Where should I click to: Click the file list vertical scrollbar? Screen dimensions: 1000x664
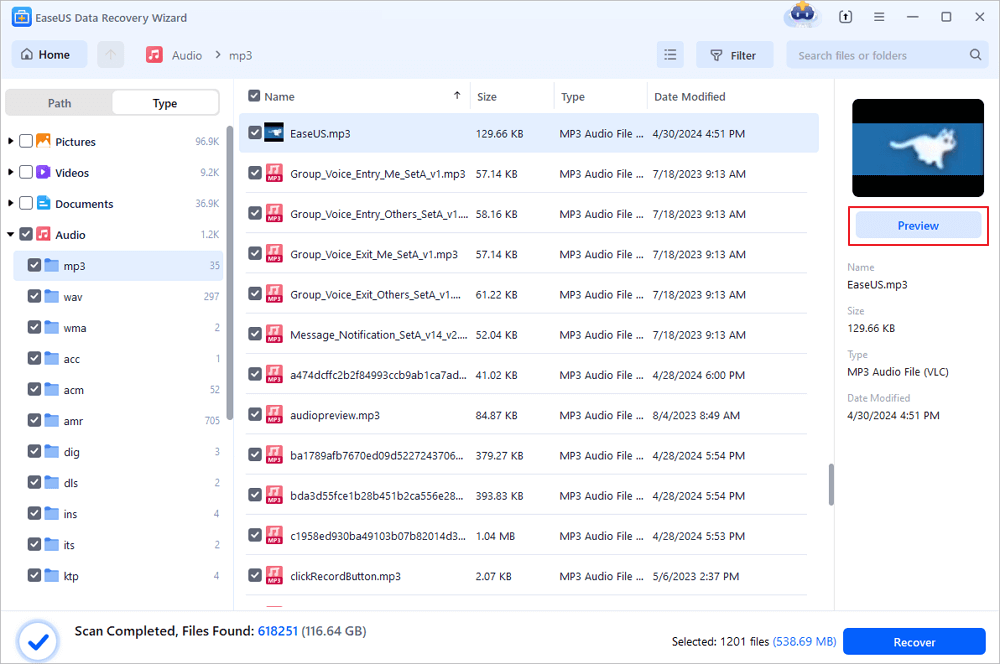click(x=830, y=485)
